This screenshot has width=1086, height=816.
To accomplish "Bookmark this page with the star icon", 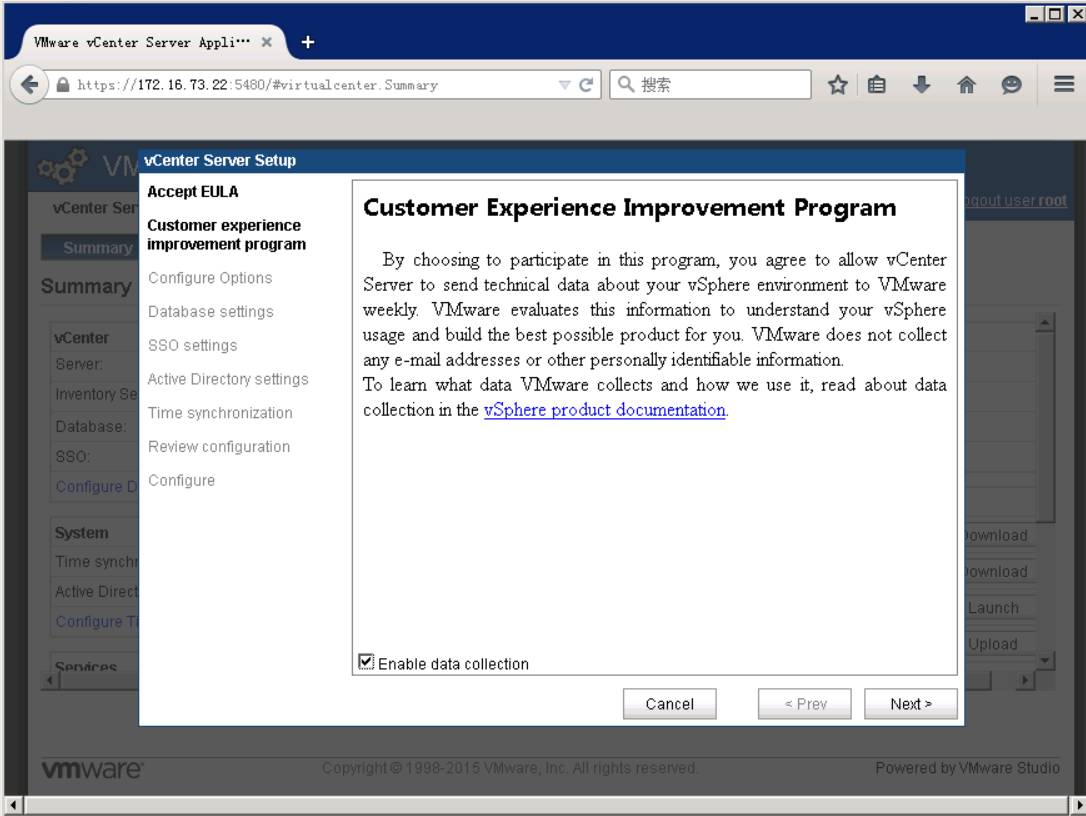I will 837,85.
